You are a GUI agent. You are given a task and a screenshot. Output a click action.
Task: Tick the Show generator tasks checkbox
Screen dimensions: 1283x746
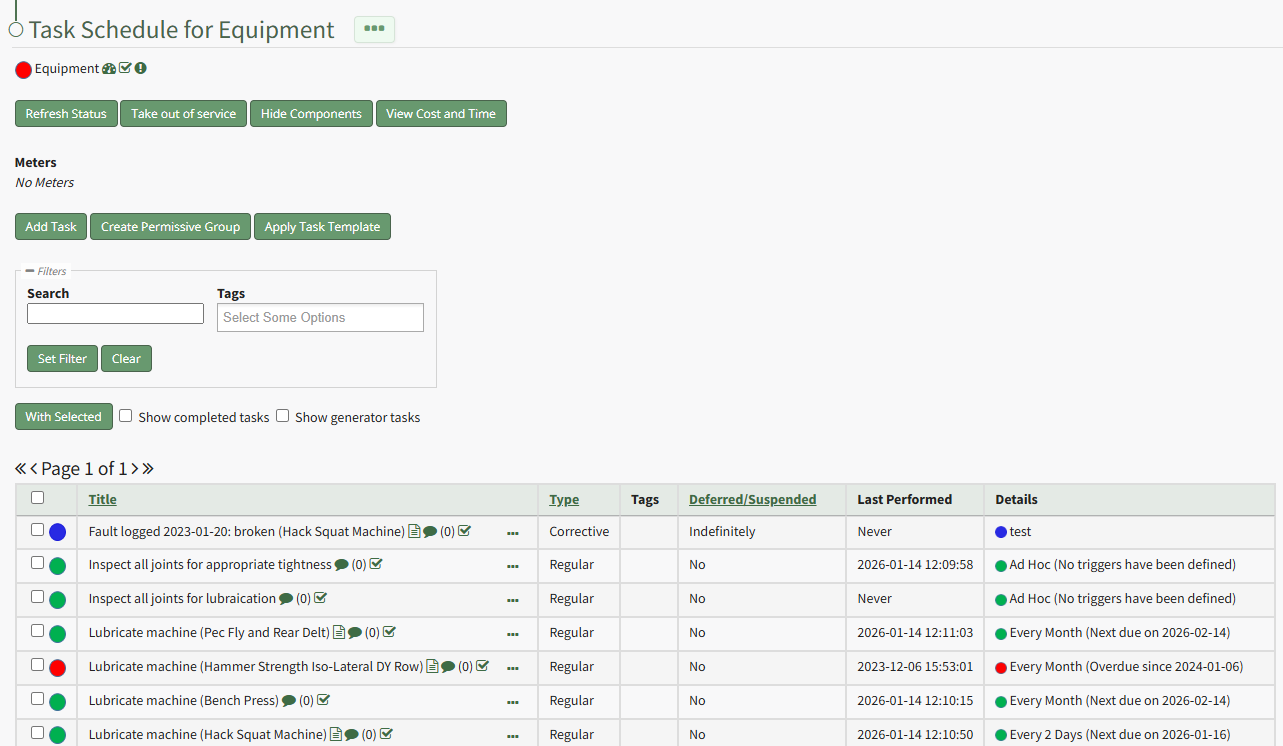[x=283, y=416]
